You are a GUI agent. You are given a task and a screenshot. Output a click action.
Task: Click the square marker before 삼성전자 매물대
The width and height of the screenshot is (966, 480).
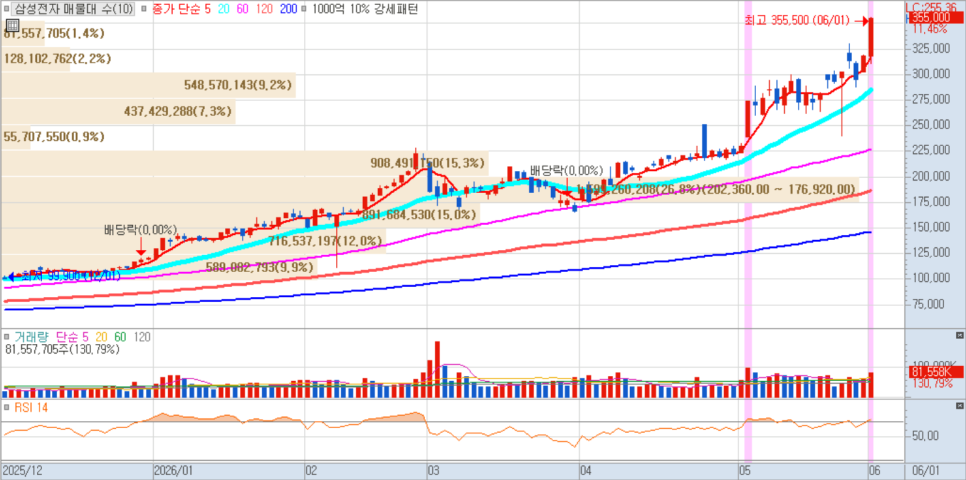5,9
